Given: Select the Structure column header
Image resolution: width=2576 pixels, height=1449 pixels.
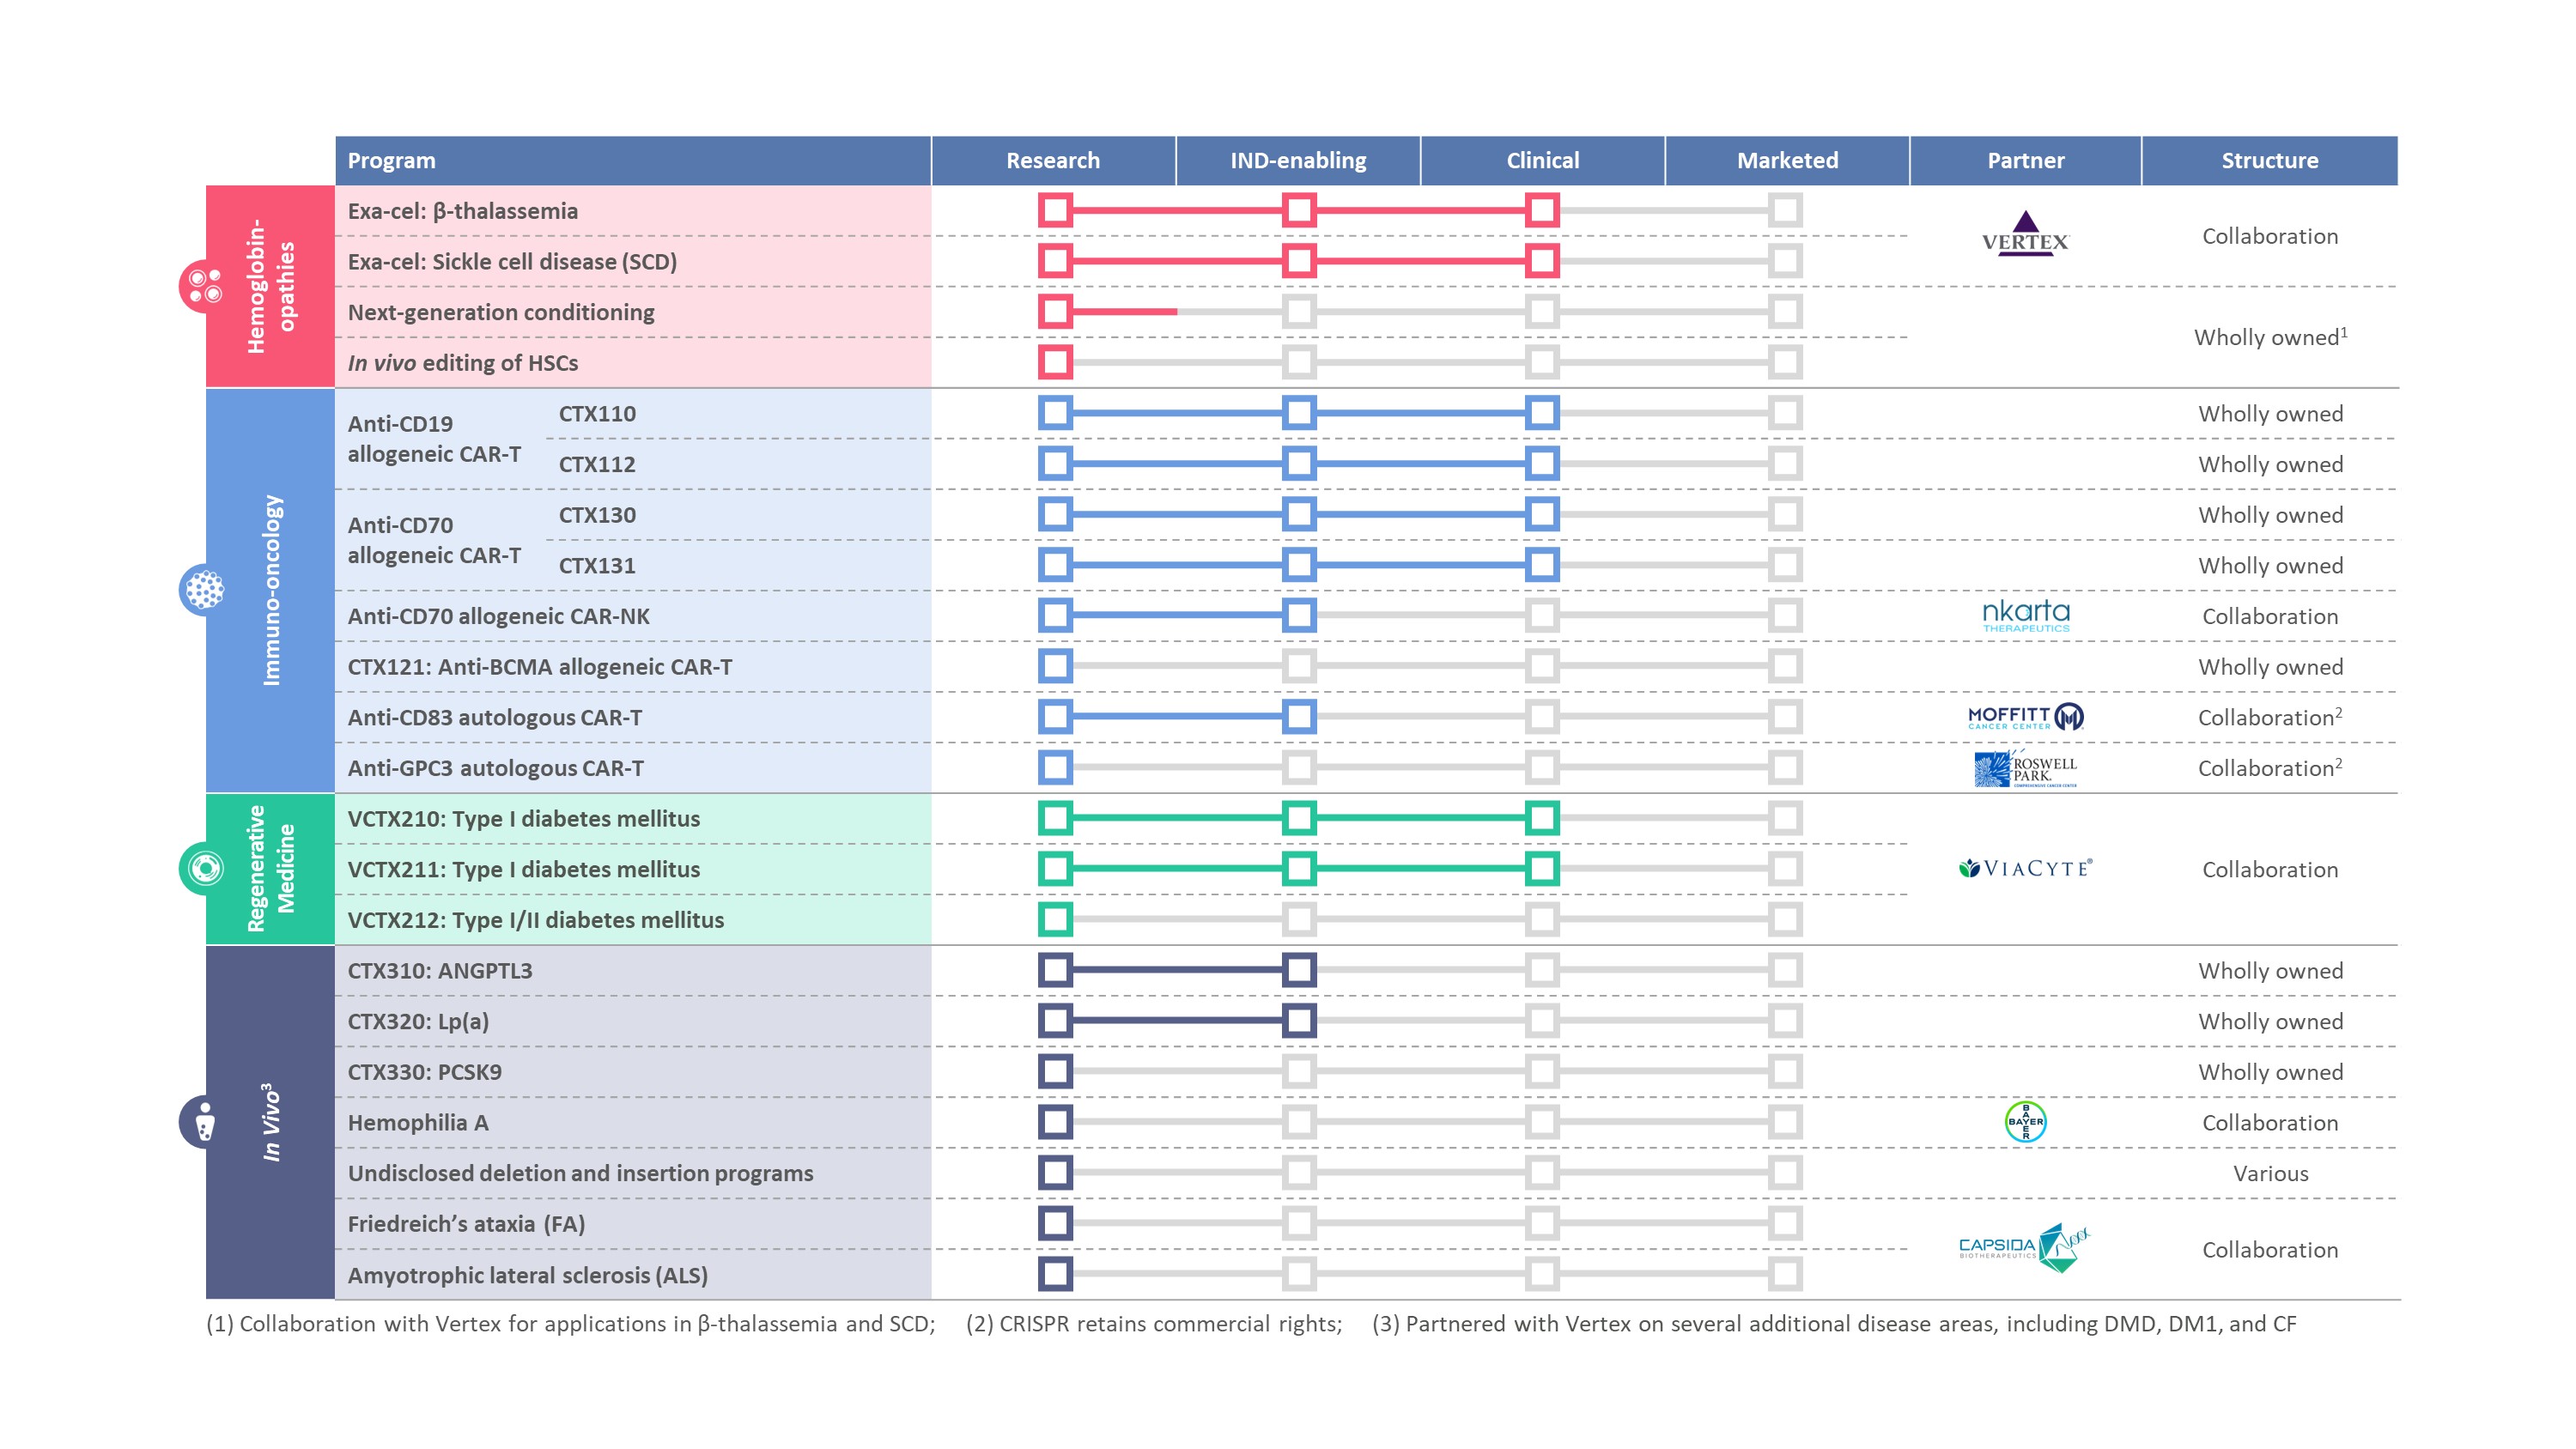Looking at the screenshot, I should (x=2270, y=161).
